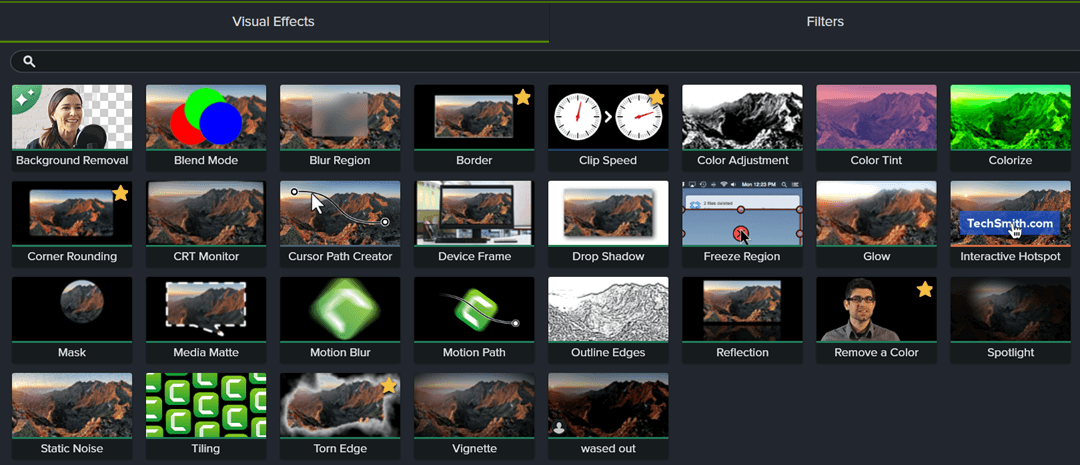Select the Corner Rounding effect thumbnail
The image size is (1080, 465).
(x=72, y=214)
